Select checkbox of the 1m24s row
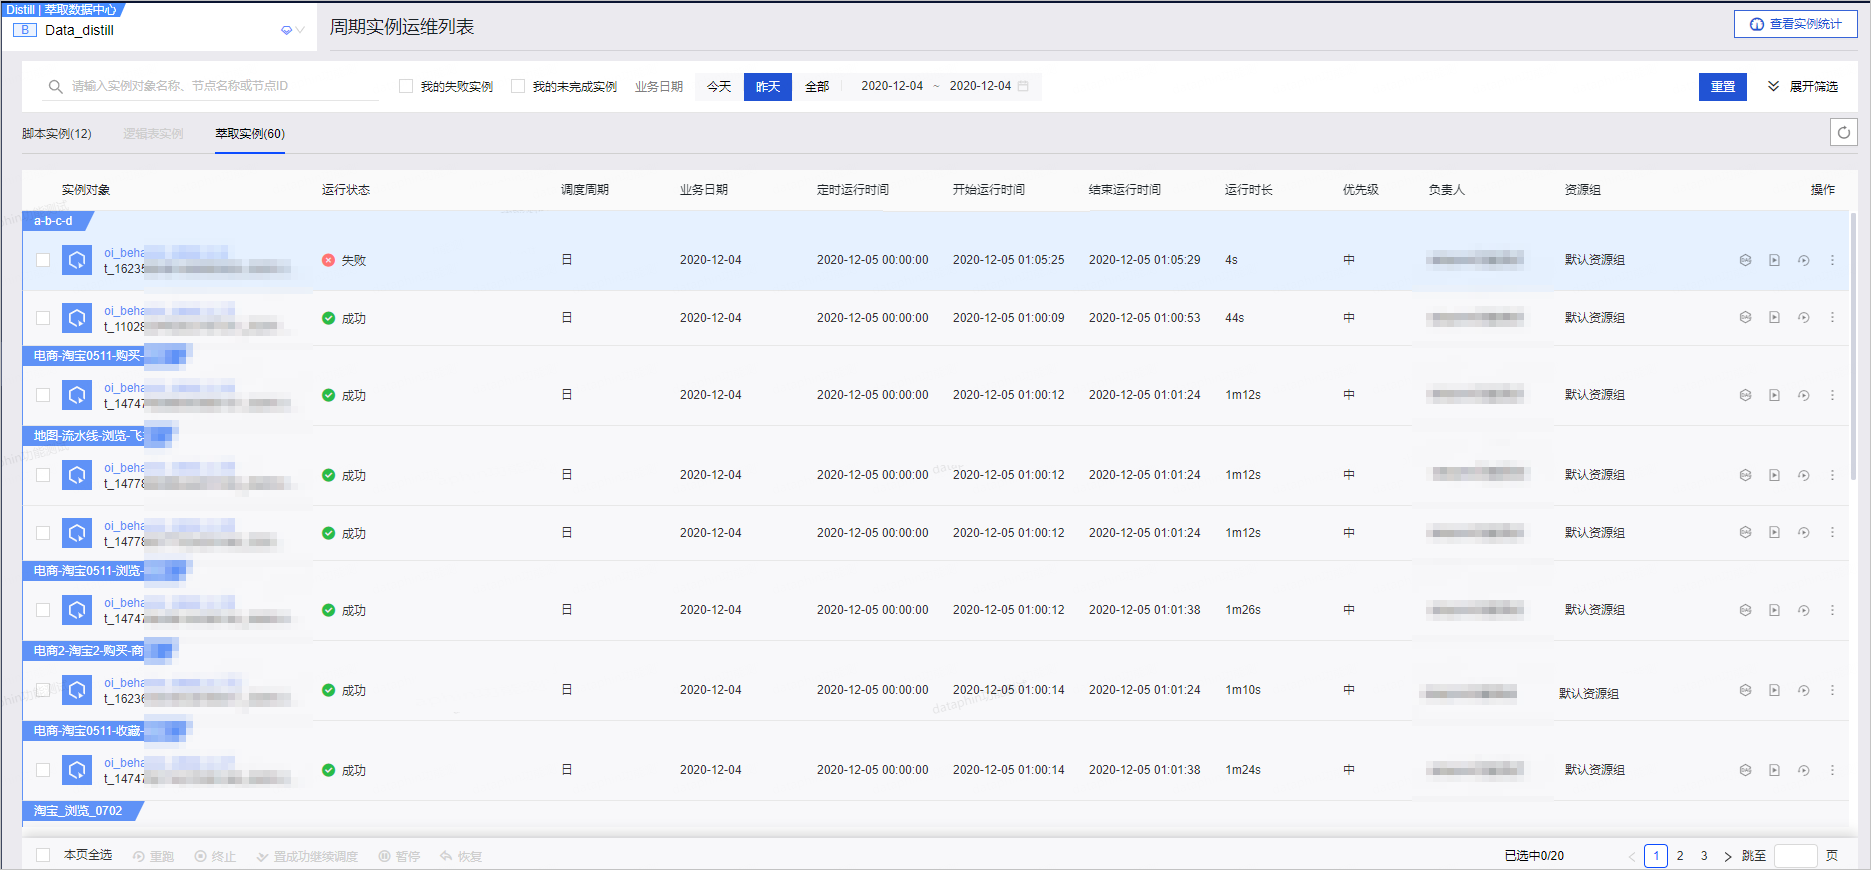This screenshot has height=870, width=1871. [43, 770]
